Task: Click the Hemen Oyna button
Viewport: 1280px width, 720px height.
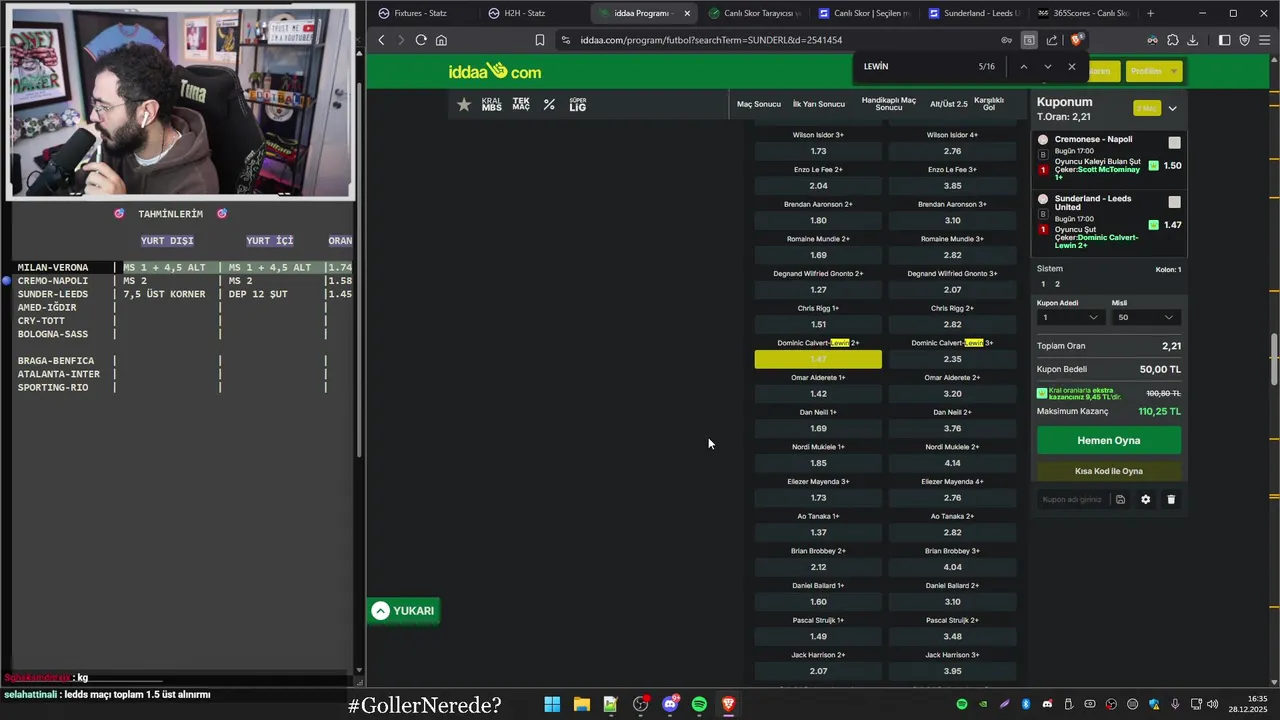Action: tap(1108, 440)
